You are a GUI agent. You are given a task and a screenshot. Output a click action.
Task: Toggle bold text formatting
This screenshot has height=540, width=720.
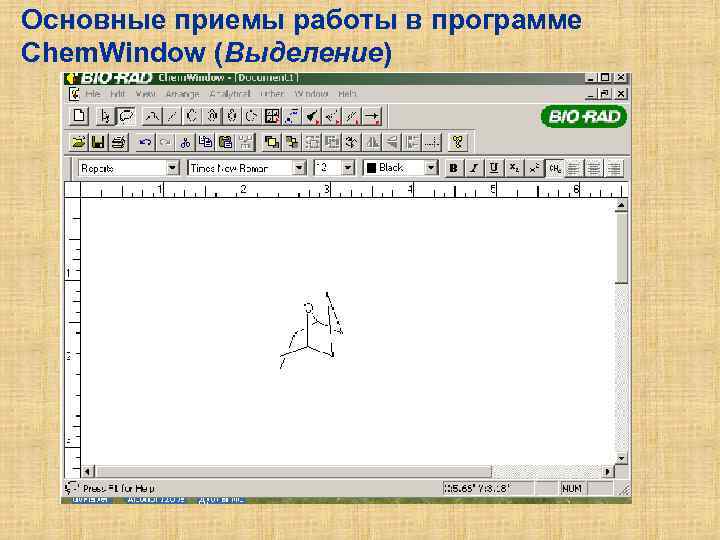(454, 168)
